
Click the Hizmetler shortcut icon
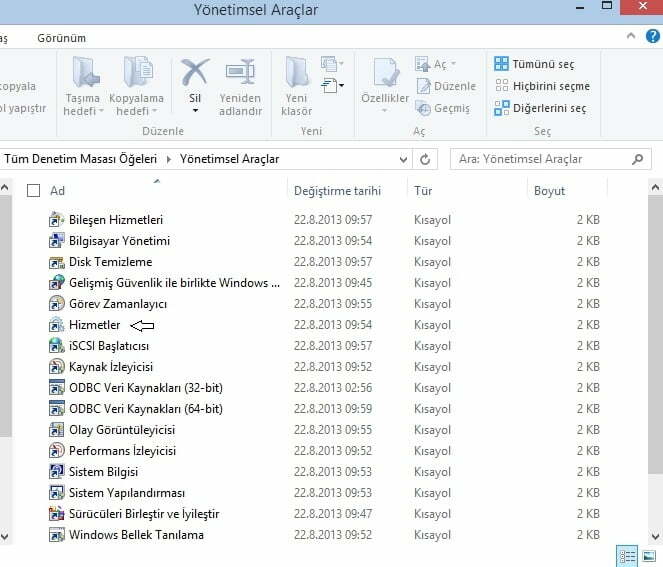point(57,325)
